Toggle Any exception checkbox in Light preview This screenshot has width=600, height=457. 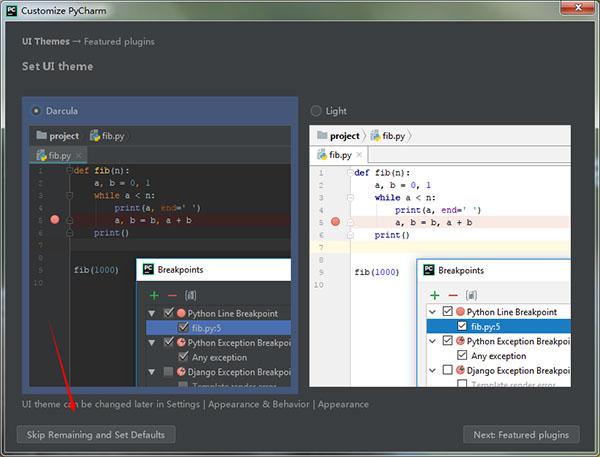pyautogui.click(x=462, y=355)
